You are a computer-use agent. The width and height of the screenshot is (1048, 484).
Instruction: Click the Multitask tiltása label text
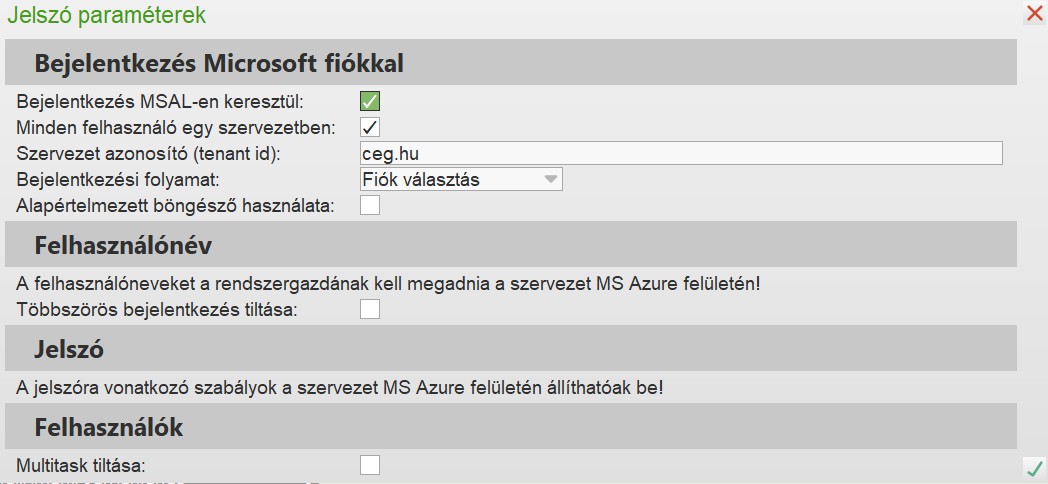(x=82, y=465)
